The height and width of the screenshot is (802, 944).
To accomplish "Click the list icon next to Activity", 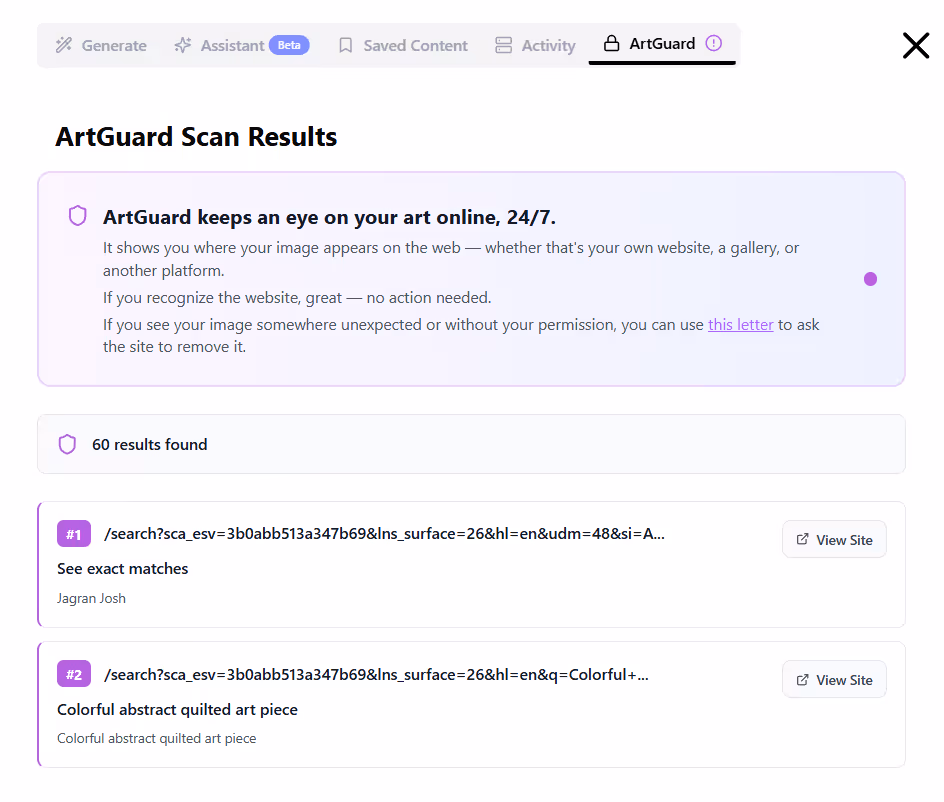I will (x=502, y=45).
